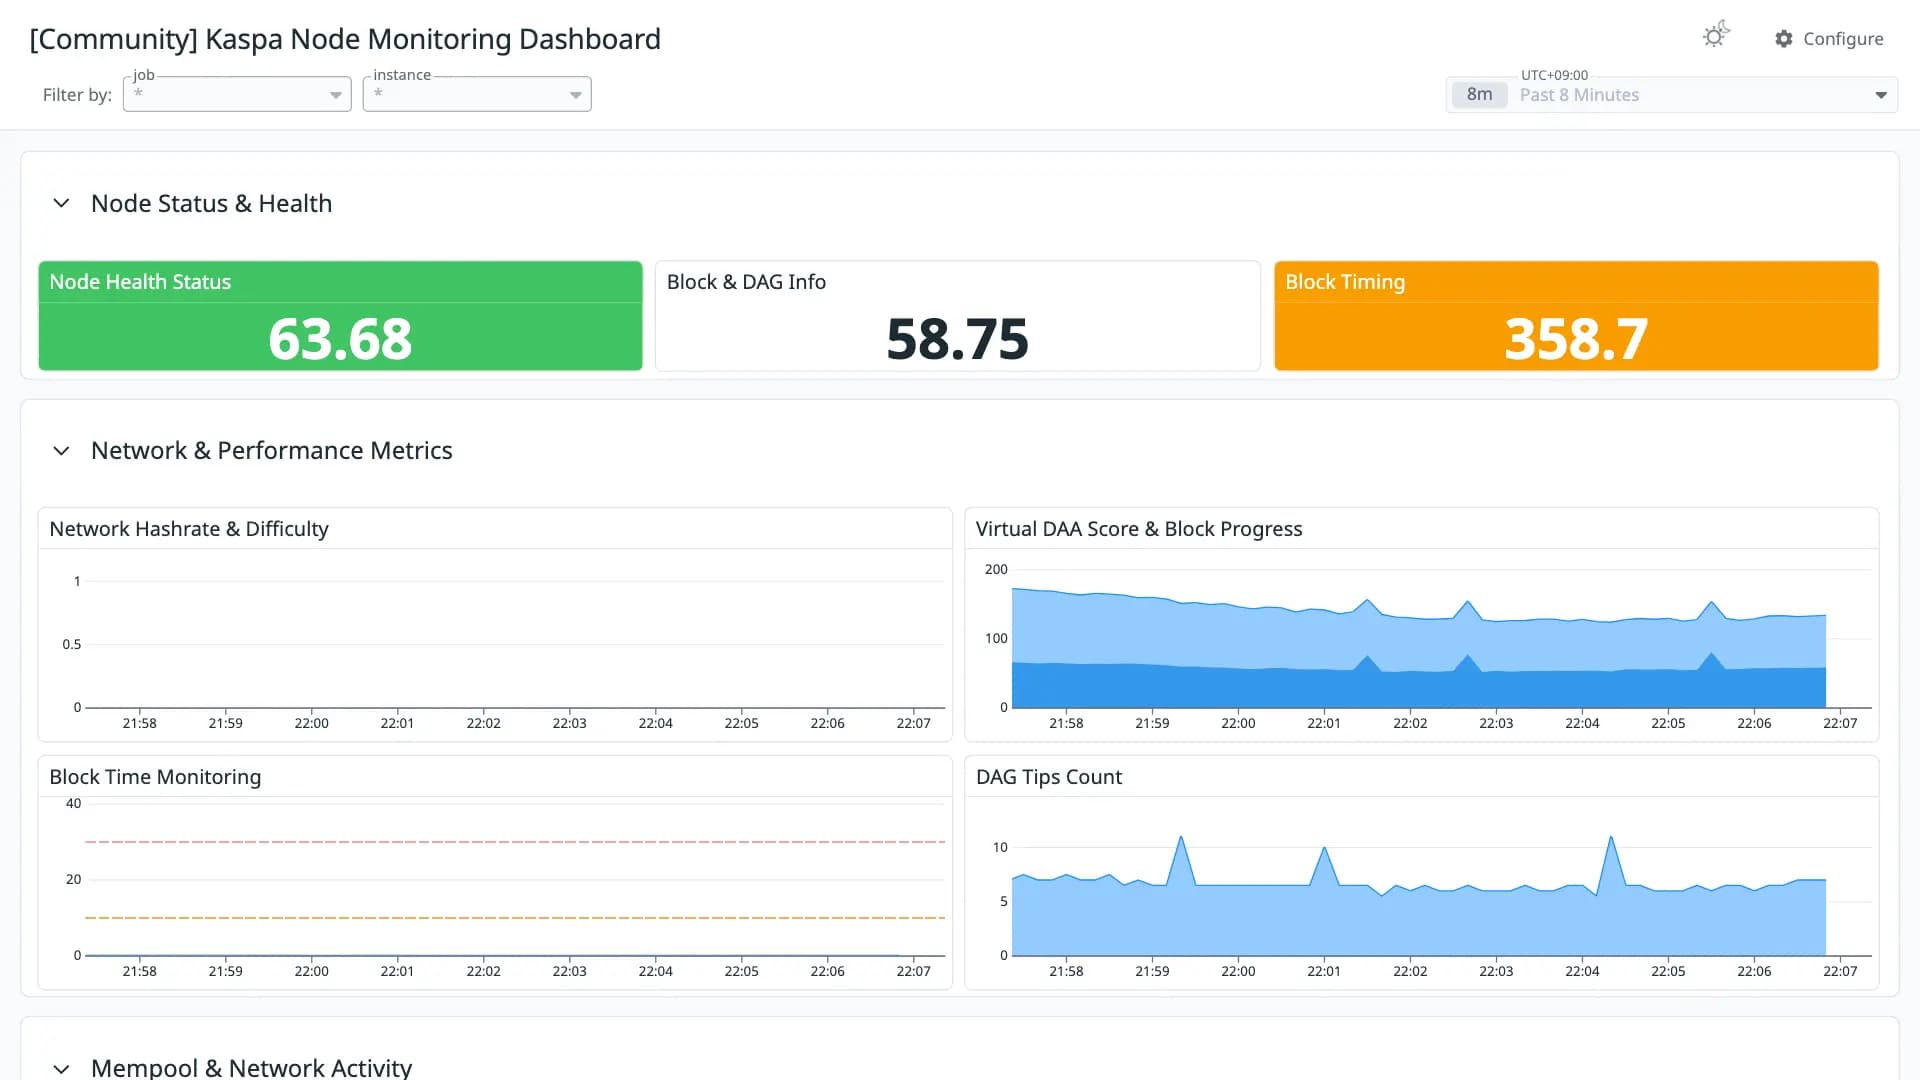Open the Configure gear icon
Screen dimensions: 1920x1080
(1784, 39)
